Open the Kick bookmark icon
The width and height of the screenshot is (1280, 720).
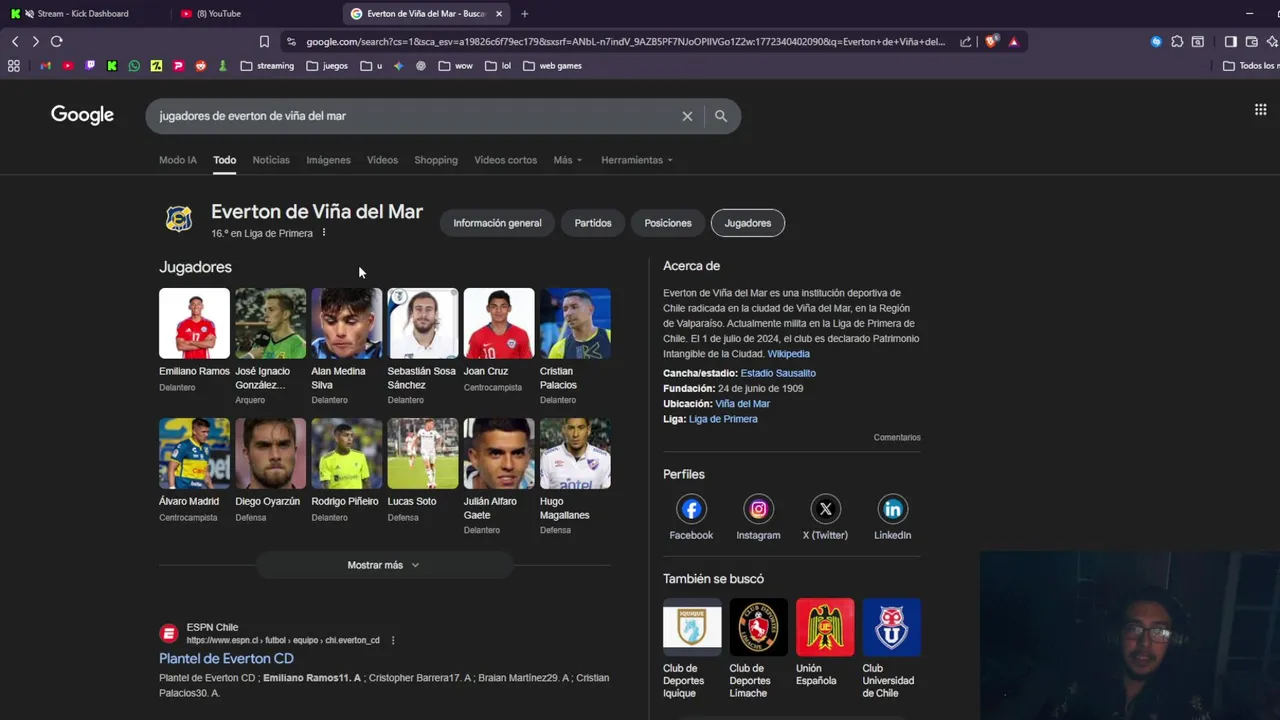[x=112, y=66]
